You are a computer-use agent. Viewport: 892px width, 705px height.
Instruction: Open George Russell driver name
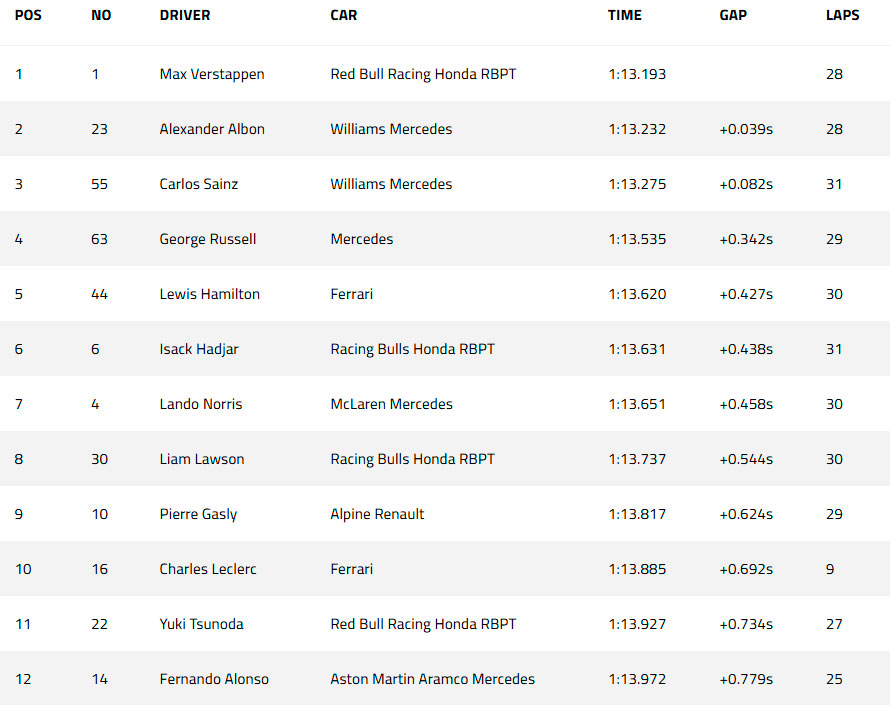click(208, 240)
